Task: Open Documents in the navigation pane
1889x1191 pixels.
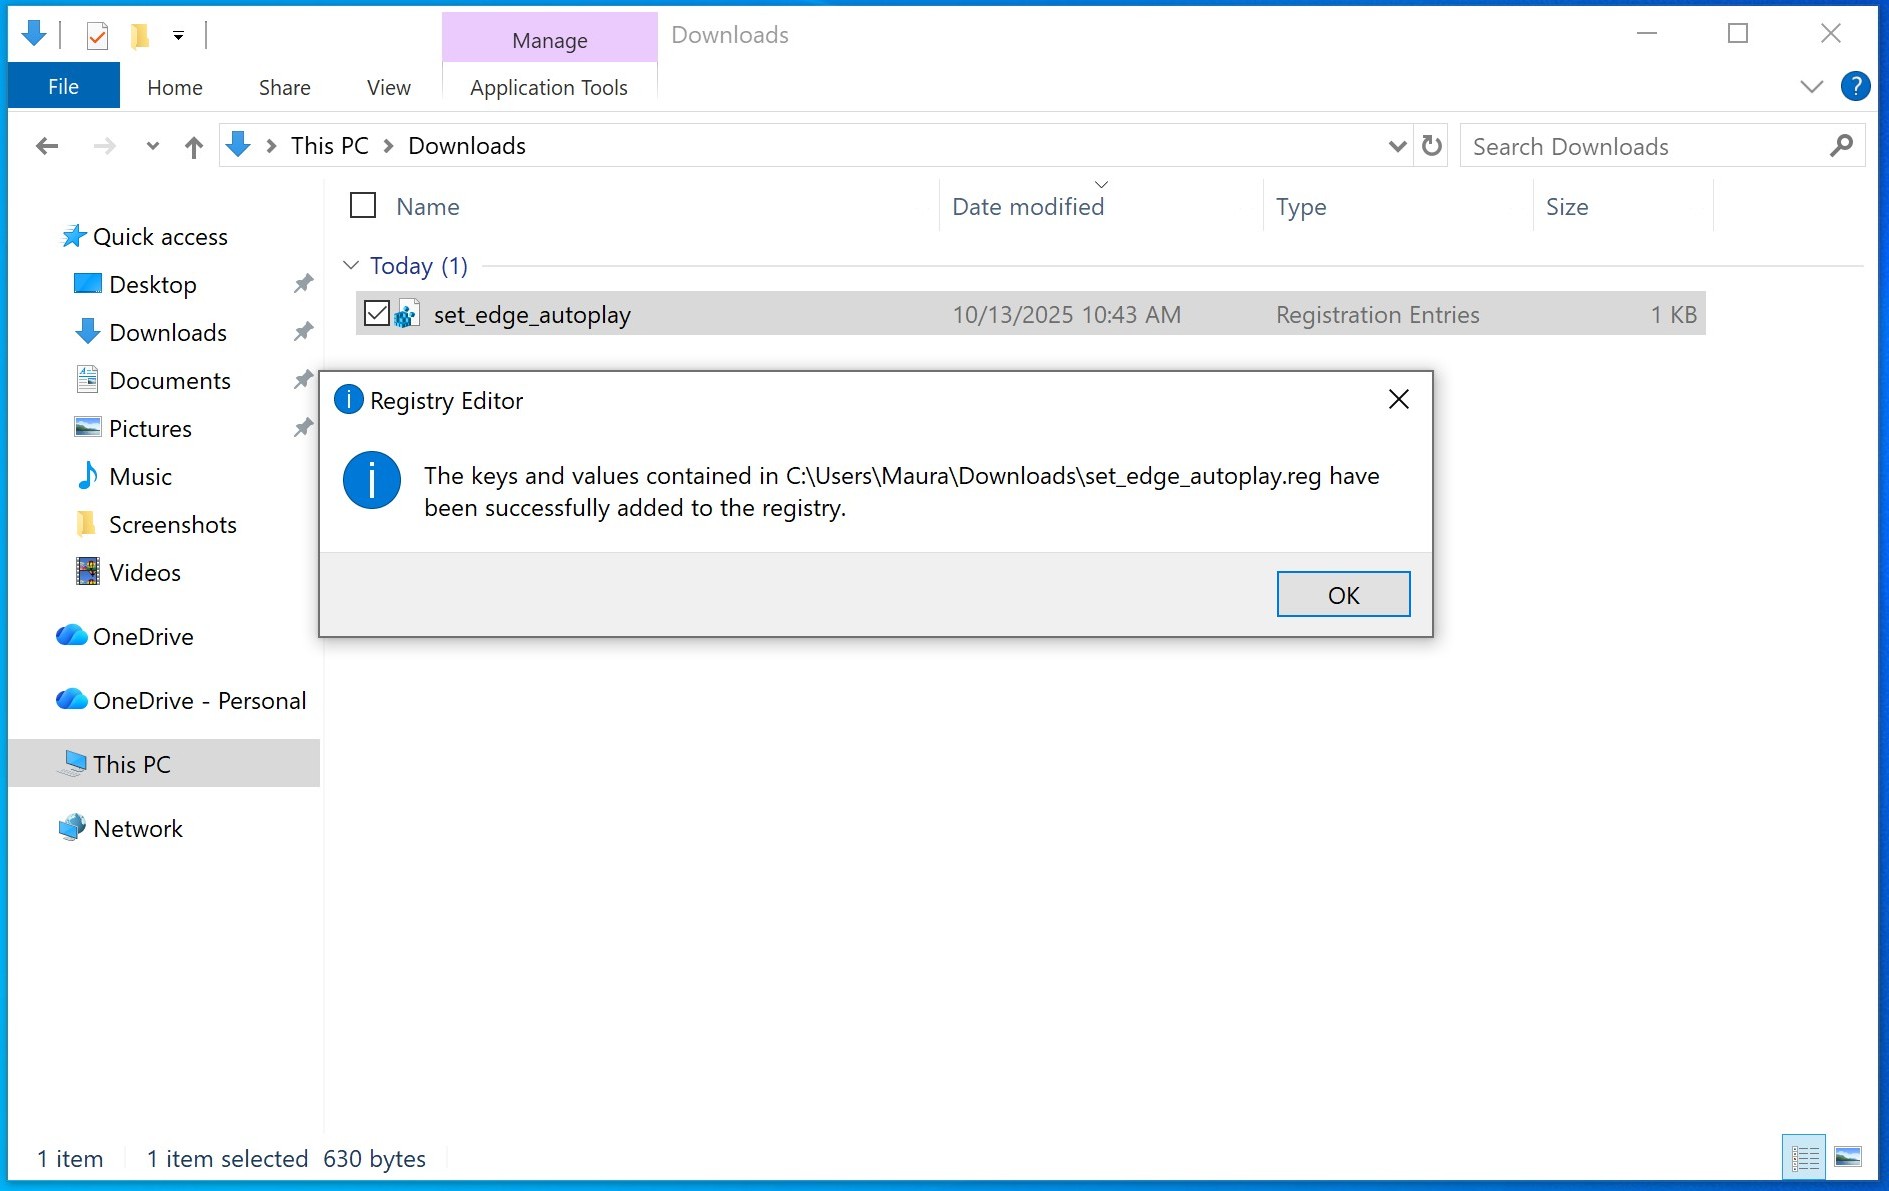Action: 170,381
